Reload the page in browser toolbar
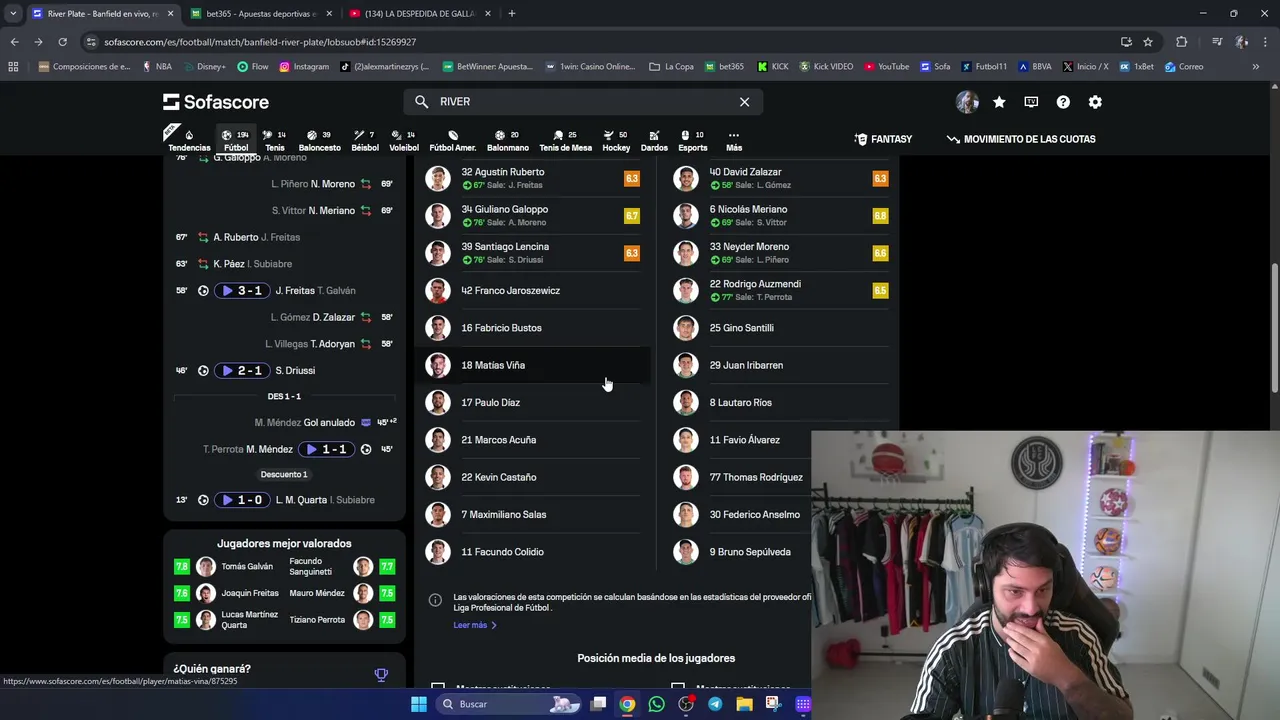1280x720 pixels. tap(62, 42)
